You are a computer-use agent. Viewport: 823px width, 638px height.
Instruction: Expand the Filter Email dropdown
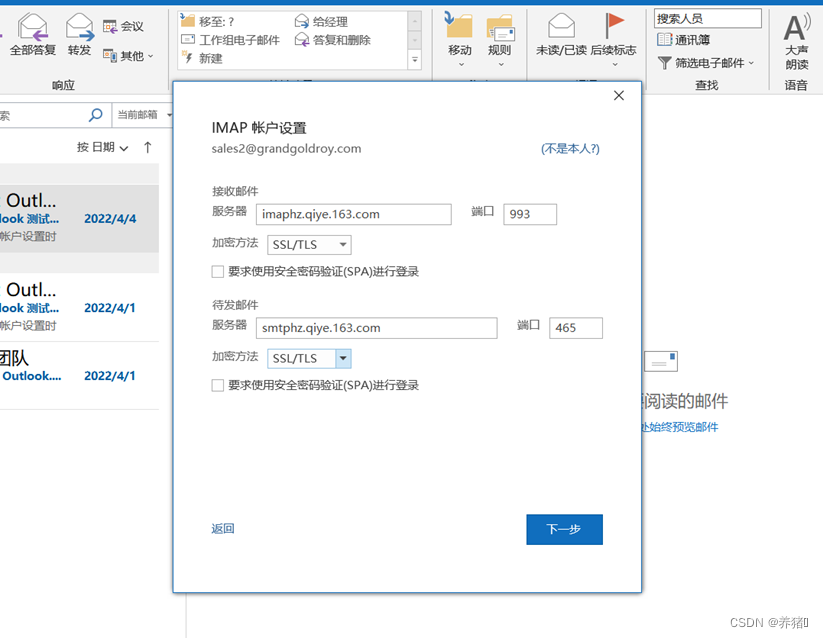coord(706,62)
